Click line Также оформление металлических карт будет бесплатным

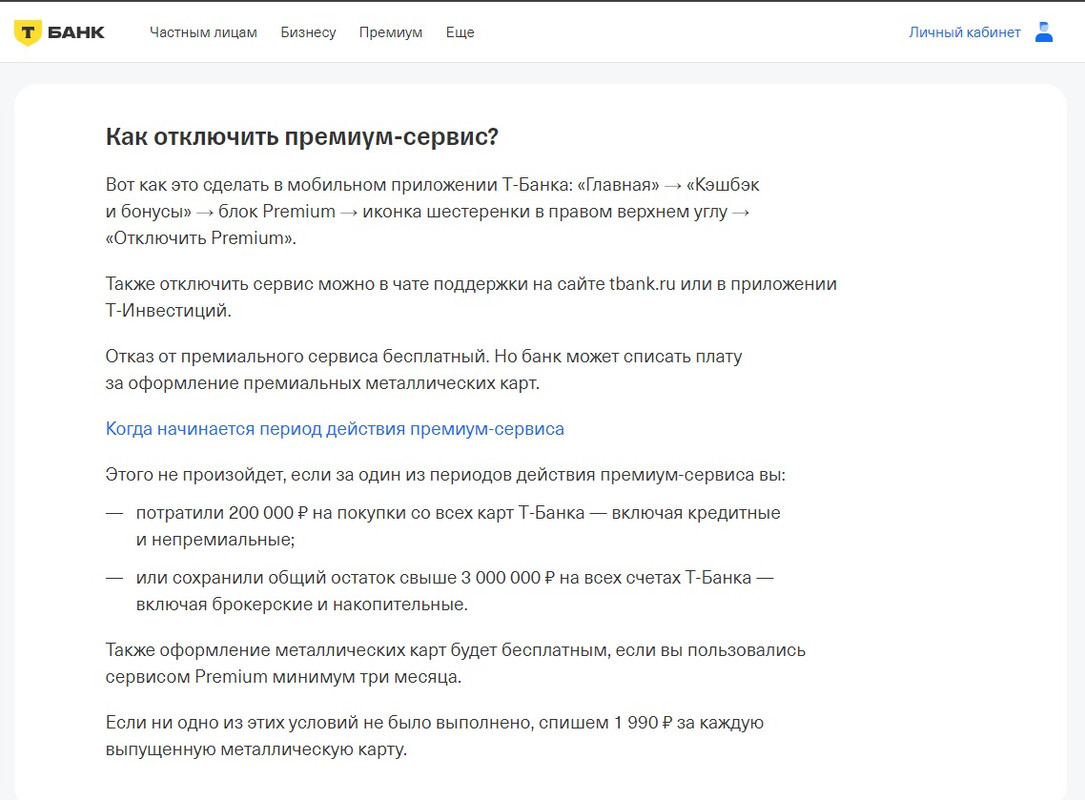coord(455,651)
